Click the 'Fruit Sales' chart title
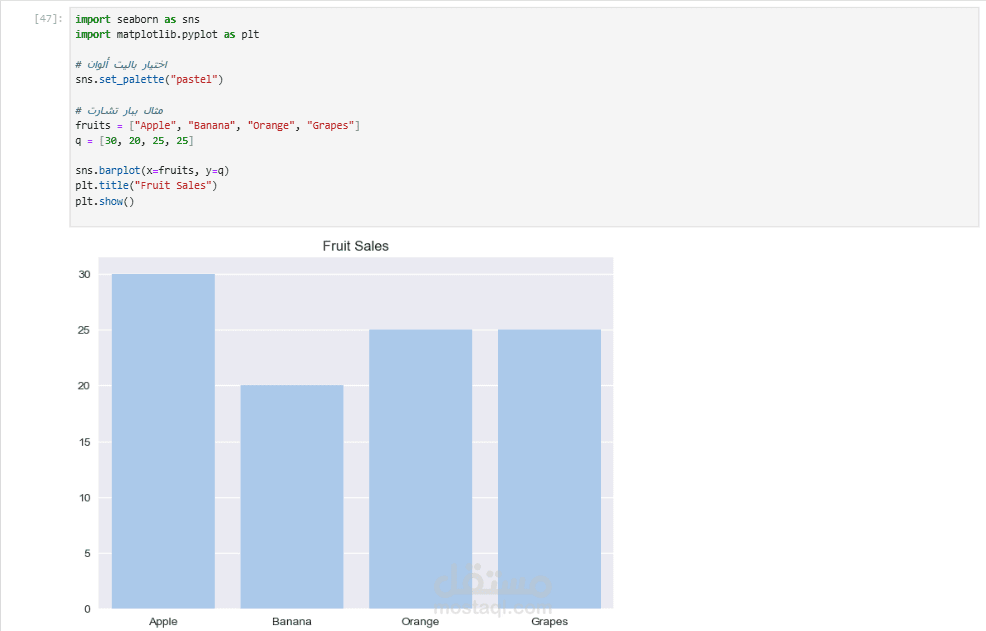The width and height of the screenshot is (986, 631). tap(355, 246)
